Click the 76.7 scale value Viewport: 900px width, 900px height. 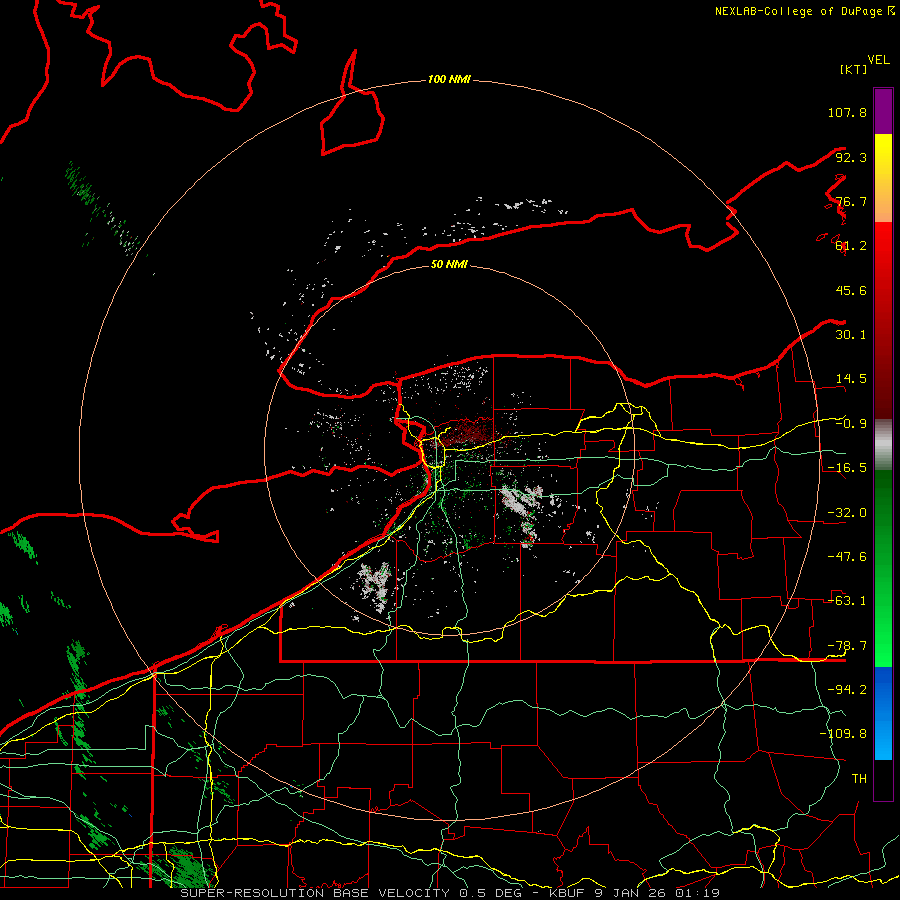(851, 201)
